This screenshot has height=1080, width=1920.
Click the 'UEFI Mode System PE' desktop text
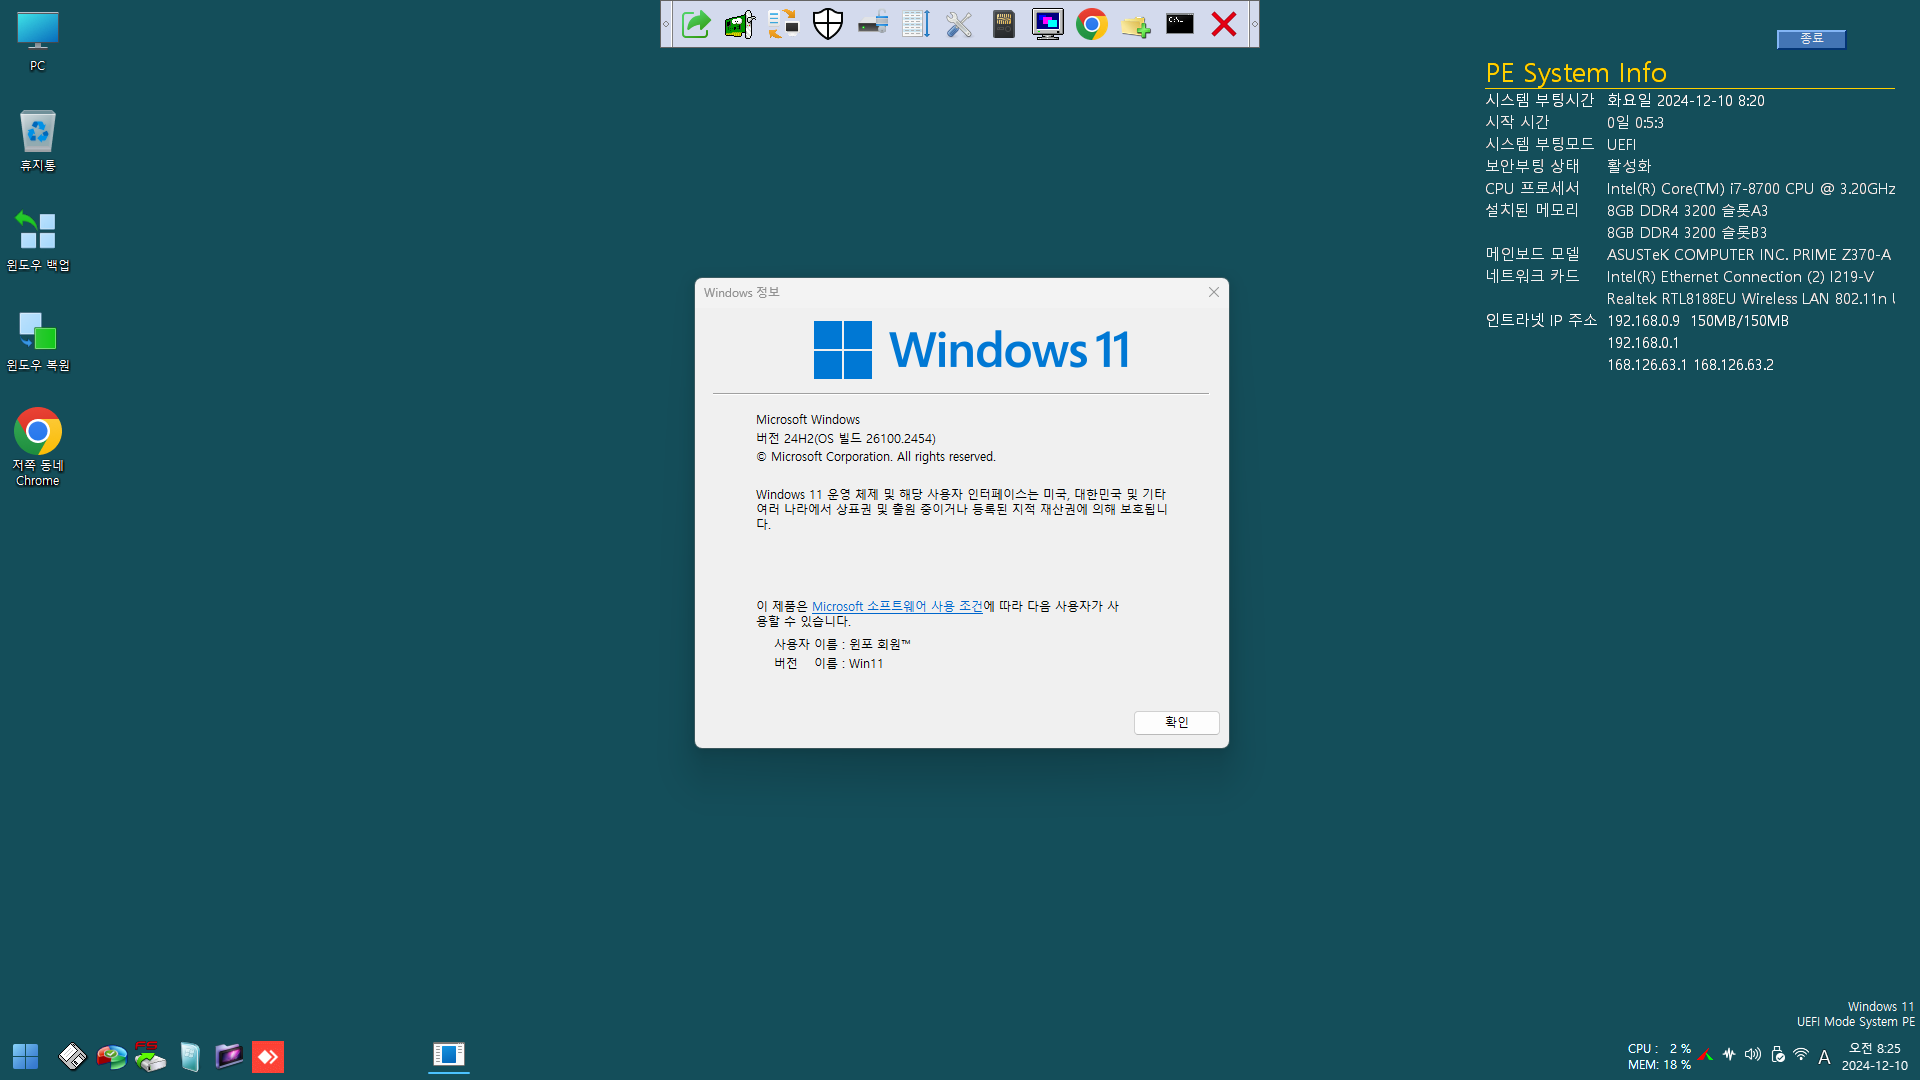1855,1022
